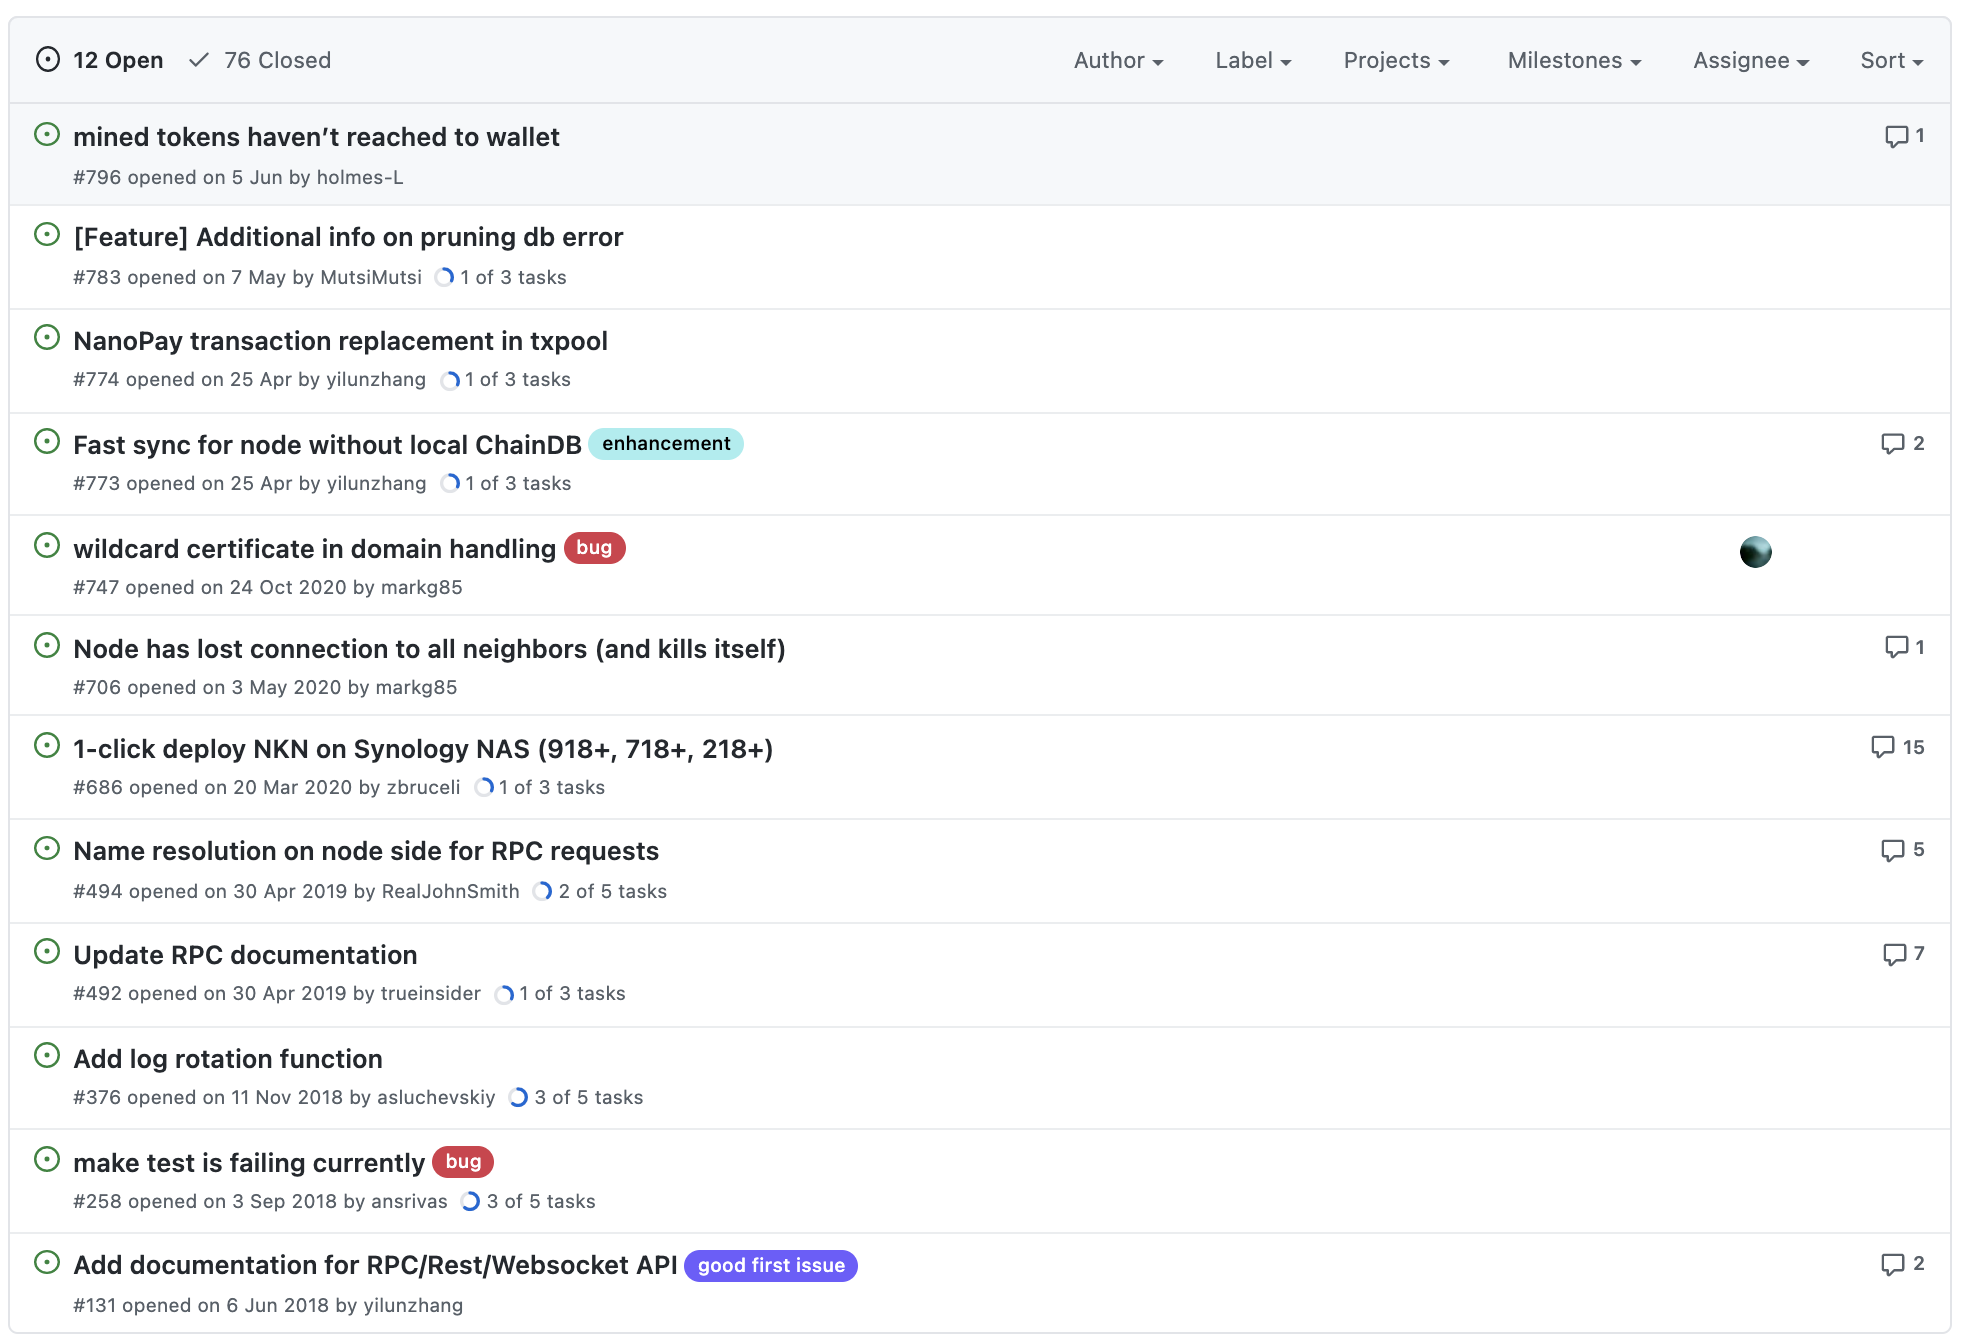Click author link yilunzhang on issue #131
This screenshot has height=1344, width=1964.
coord(413,1306)
